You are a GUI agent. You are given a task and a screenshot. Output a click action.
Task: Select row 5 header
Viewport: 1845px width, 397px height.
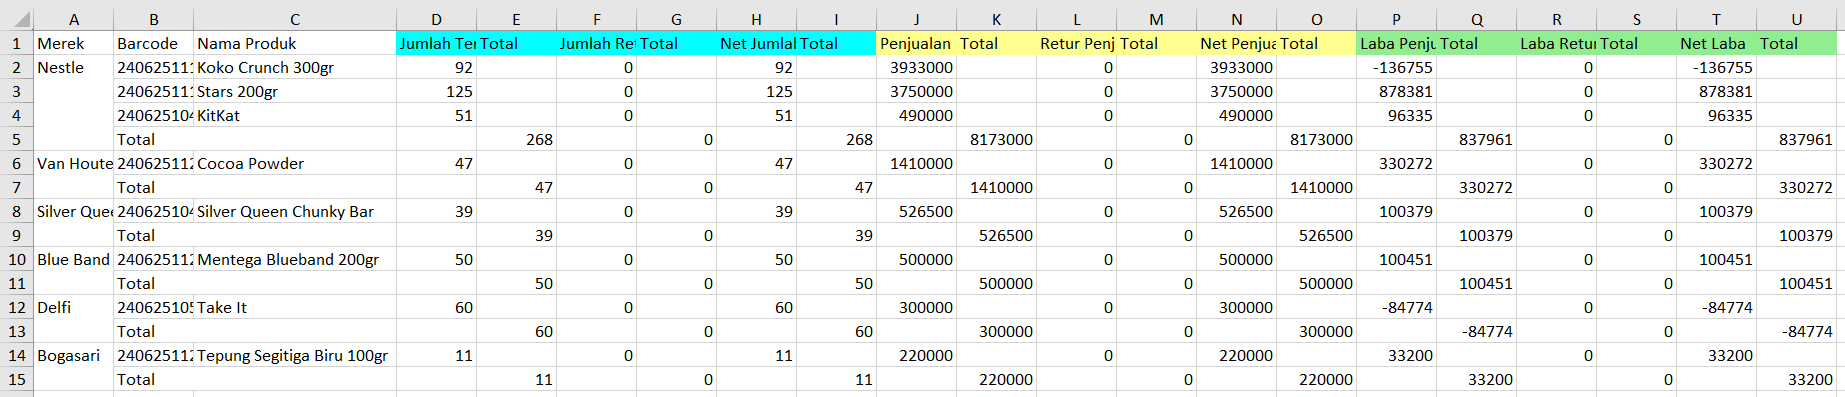pyautogui.click(x=16, y=139)
